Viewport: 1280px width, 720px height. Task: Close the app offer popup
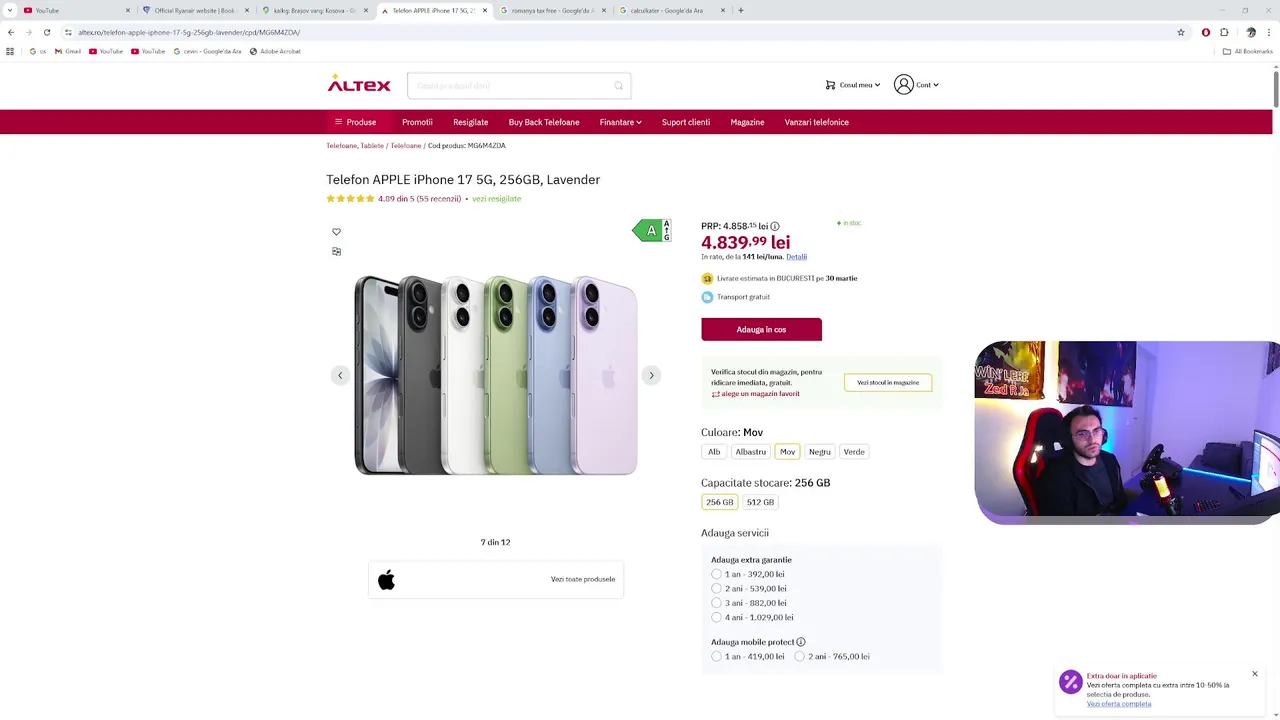pyautogui.click(x=1254, y=674)
